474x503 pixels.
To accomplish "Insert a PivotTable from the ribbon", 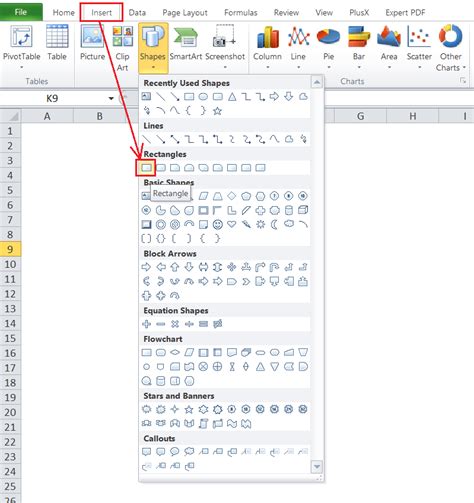I will pyautogui.click(x=21, y=46).
